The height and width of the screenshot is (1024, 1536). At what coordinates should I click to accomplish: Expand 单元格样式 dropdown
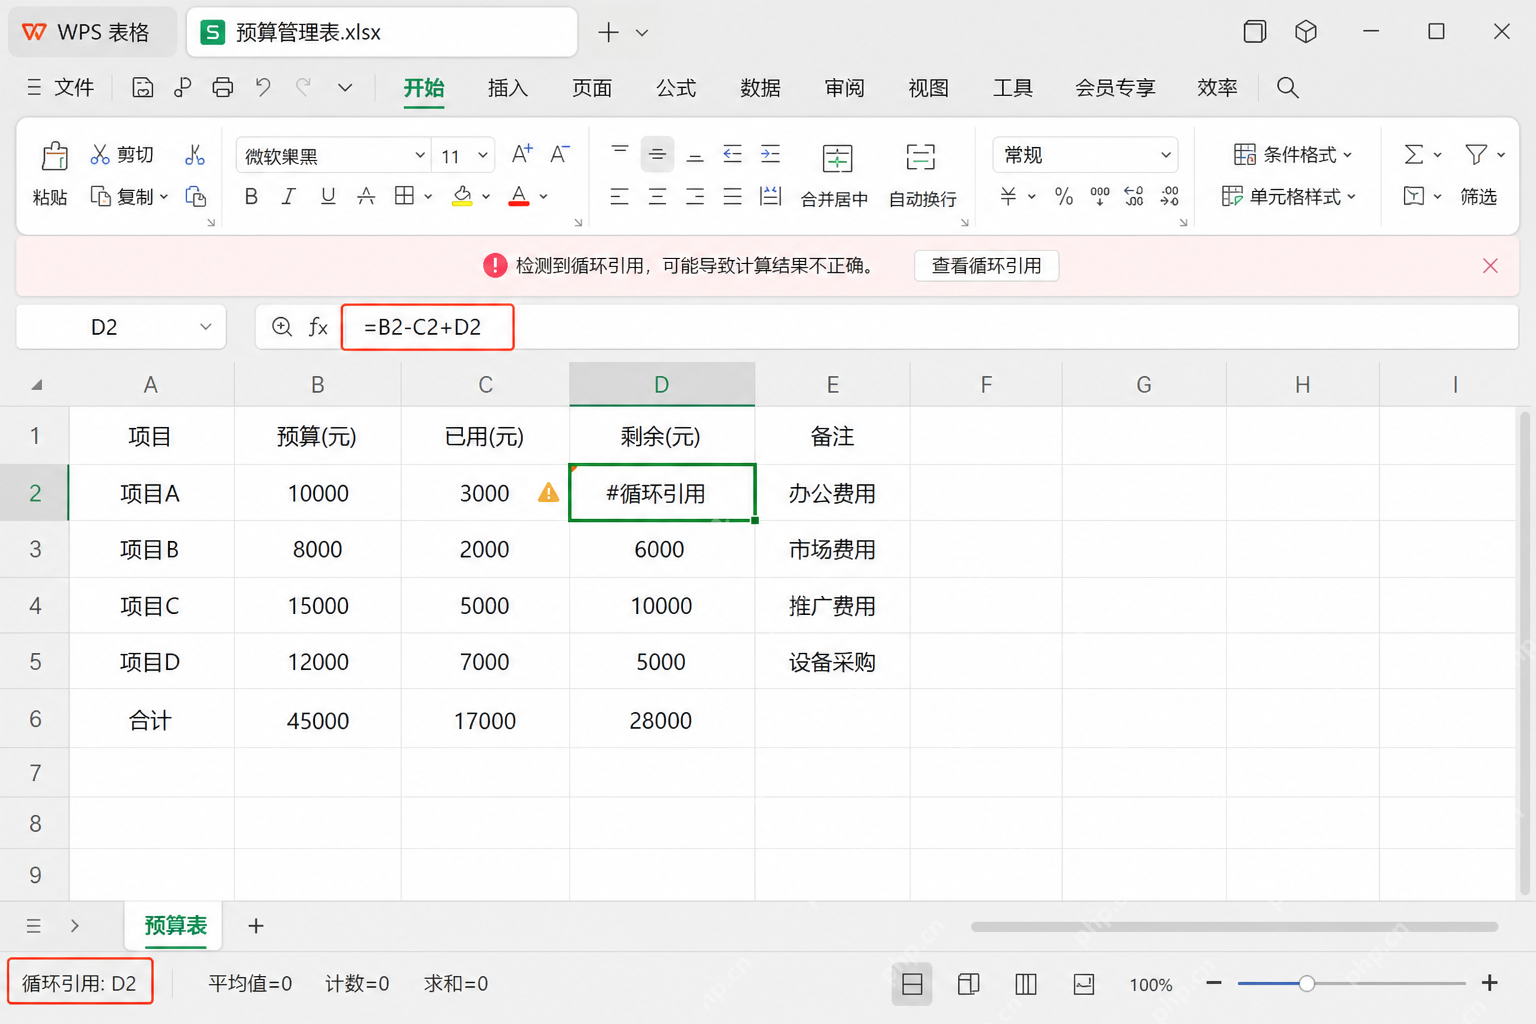[x=1351, y=197]
